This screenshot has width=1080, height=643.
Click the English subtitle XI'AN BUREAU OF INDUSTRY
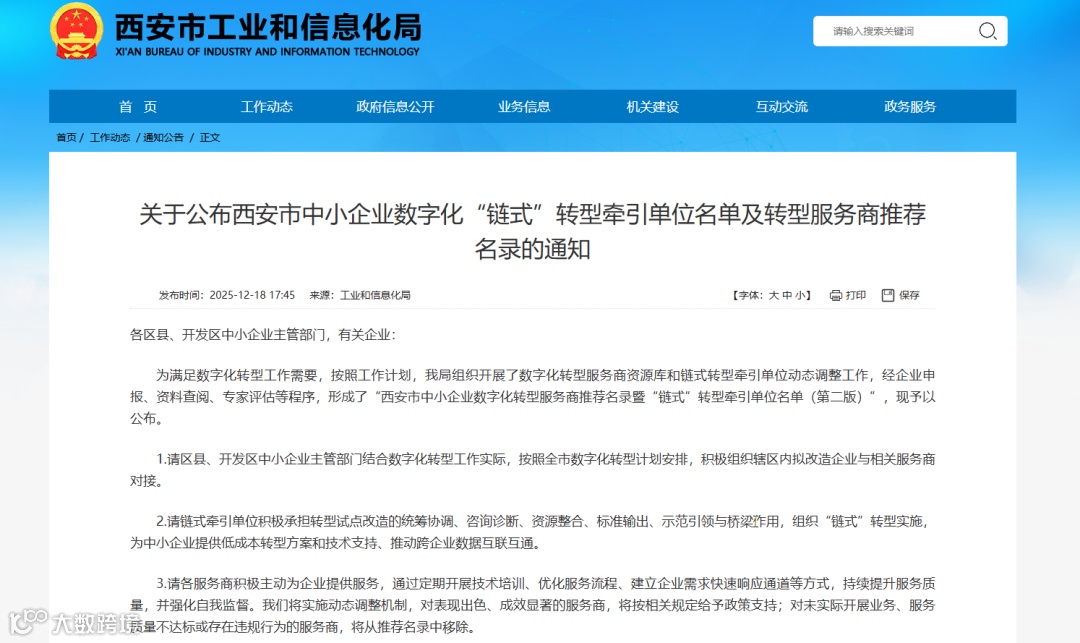click(x=267, y=52)
